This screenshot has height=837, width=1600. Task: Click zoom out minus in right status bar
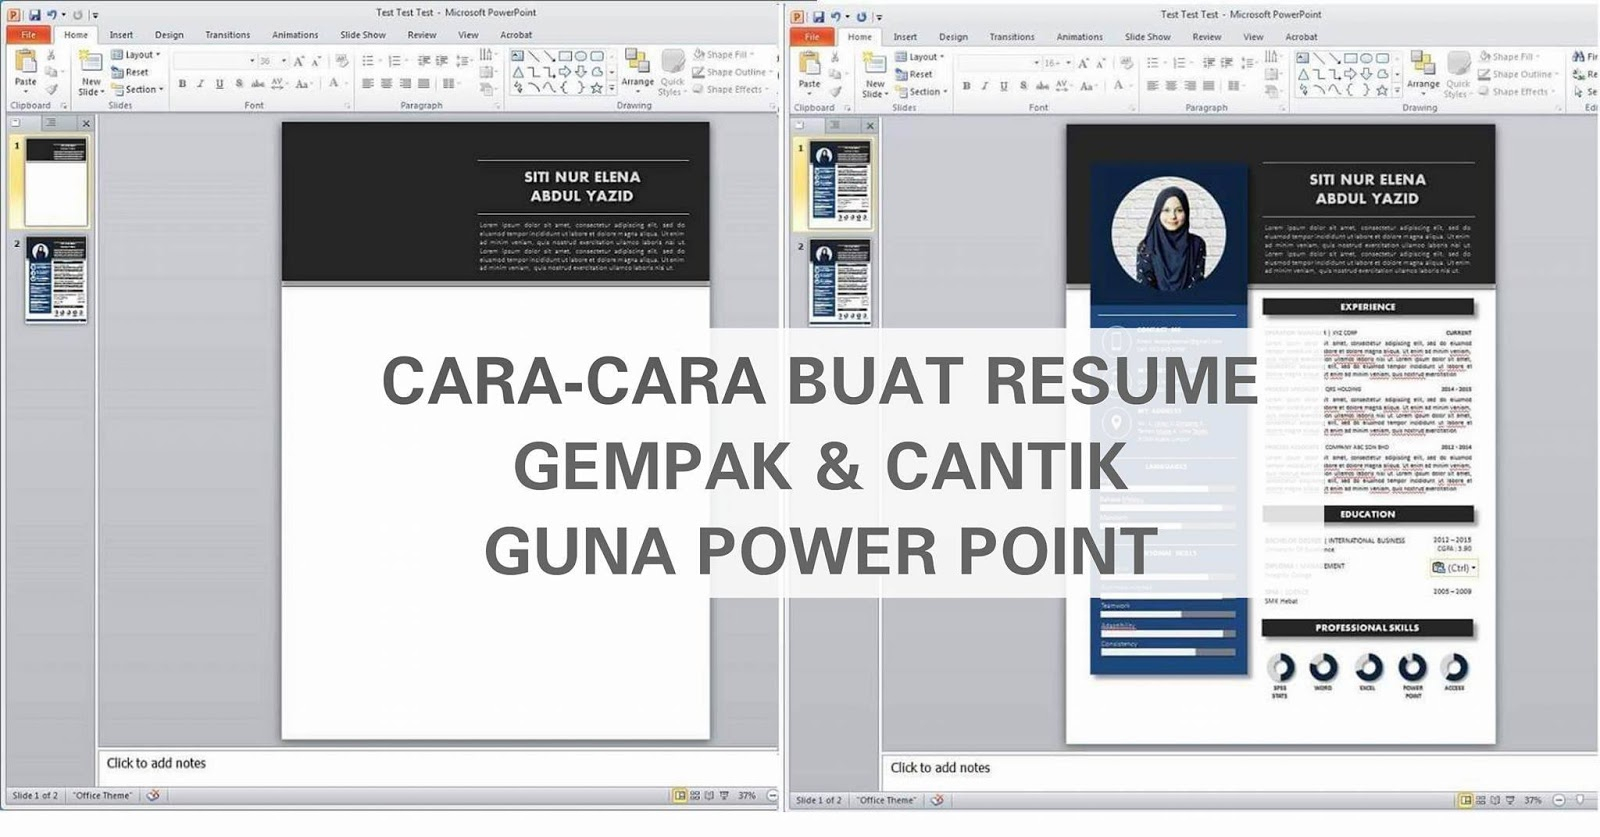pos(1558,801)
